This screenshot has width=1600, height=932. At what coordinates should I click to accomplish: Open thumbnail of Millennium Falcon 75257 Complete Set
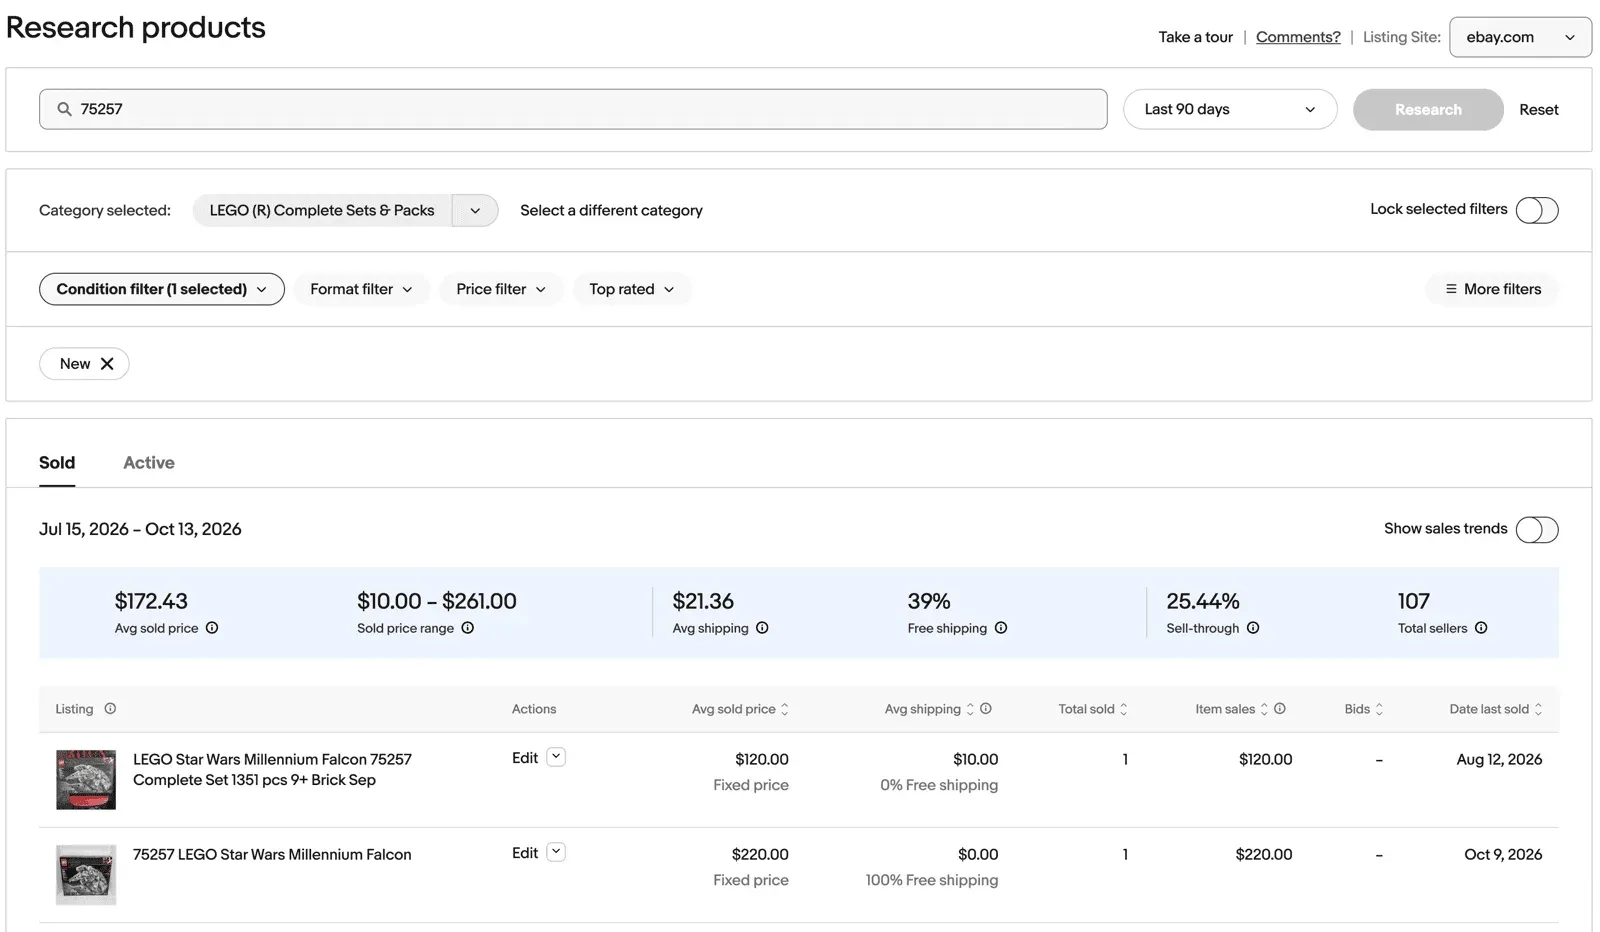86,779
